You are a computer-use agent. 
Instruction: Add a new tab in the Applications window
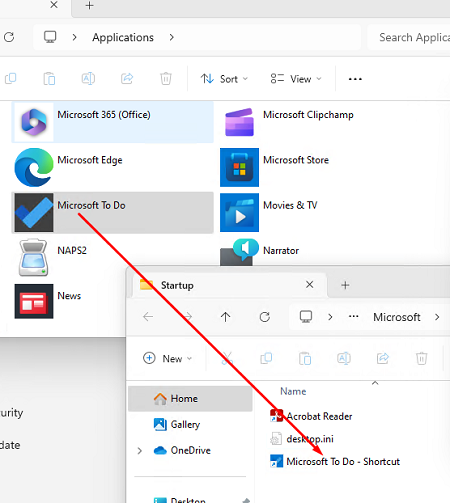[89, 5]
